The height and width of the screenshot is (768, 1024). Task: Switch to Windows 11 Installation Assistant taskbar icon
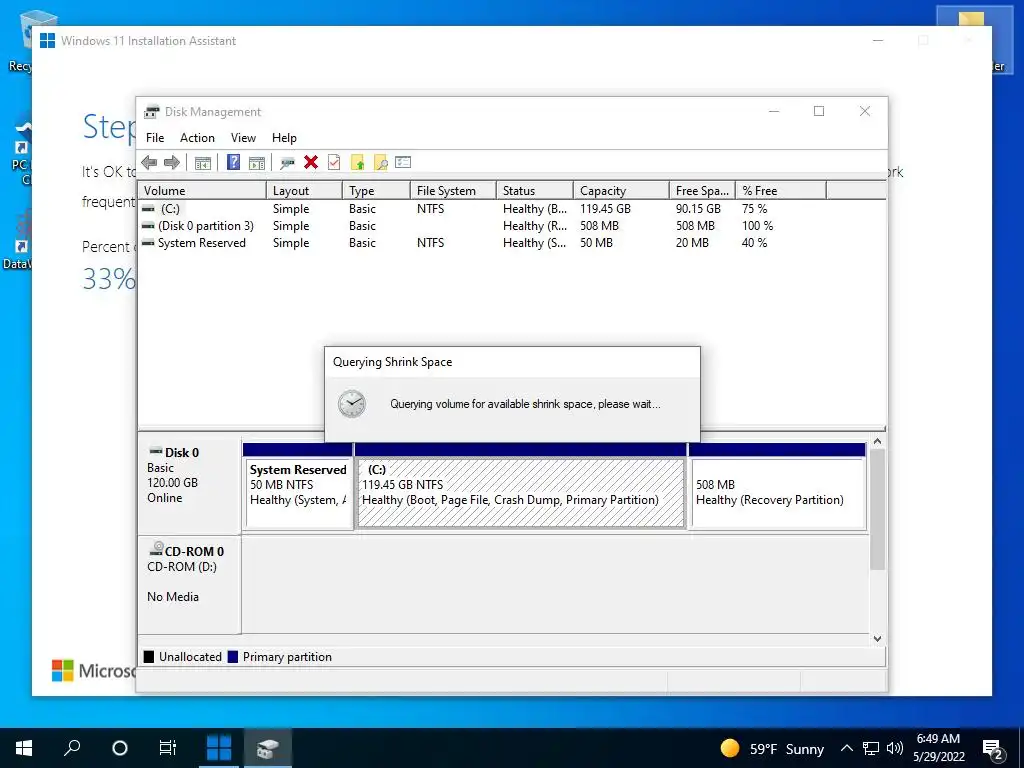tap(219, 748)
